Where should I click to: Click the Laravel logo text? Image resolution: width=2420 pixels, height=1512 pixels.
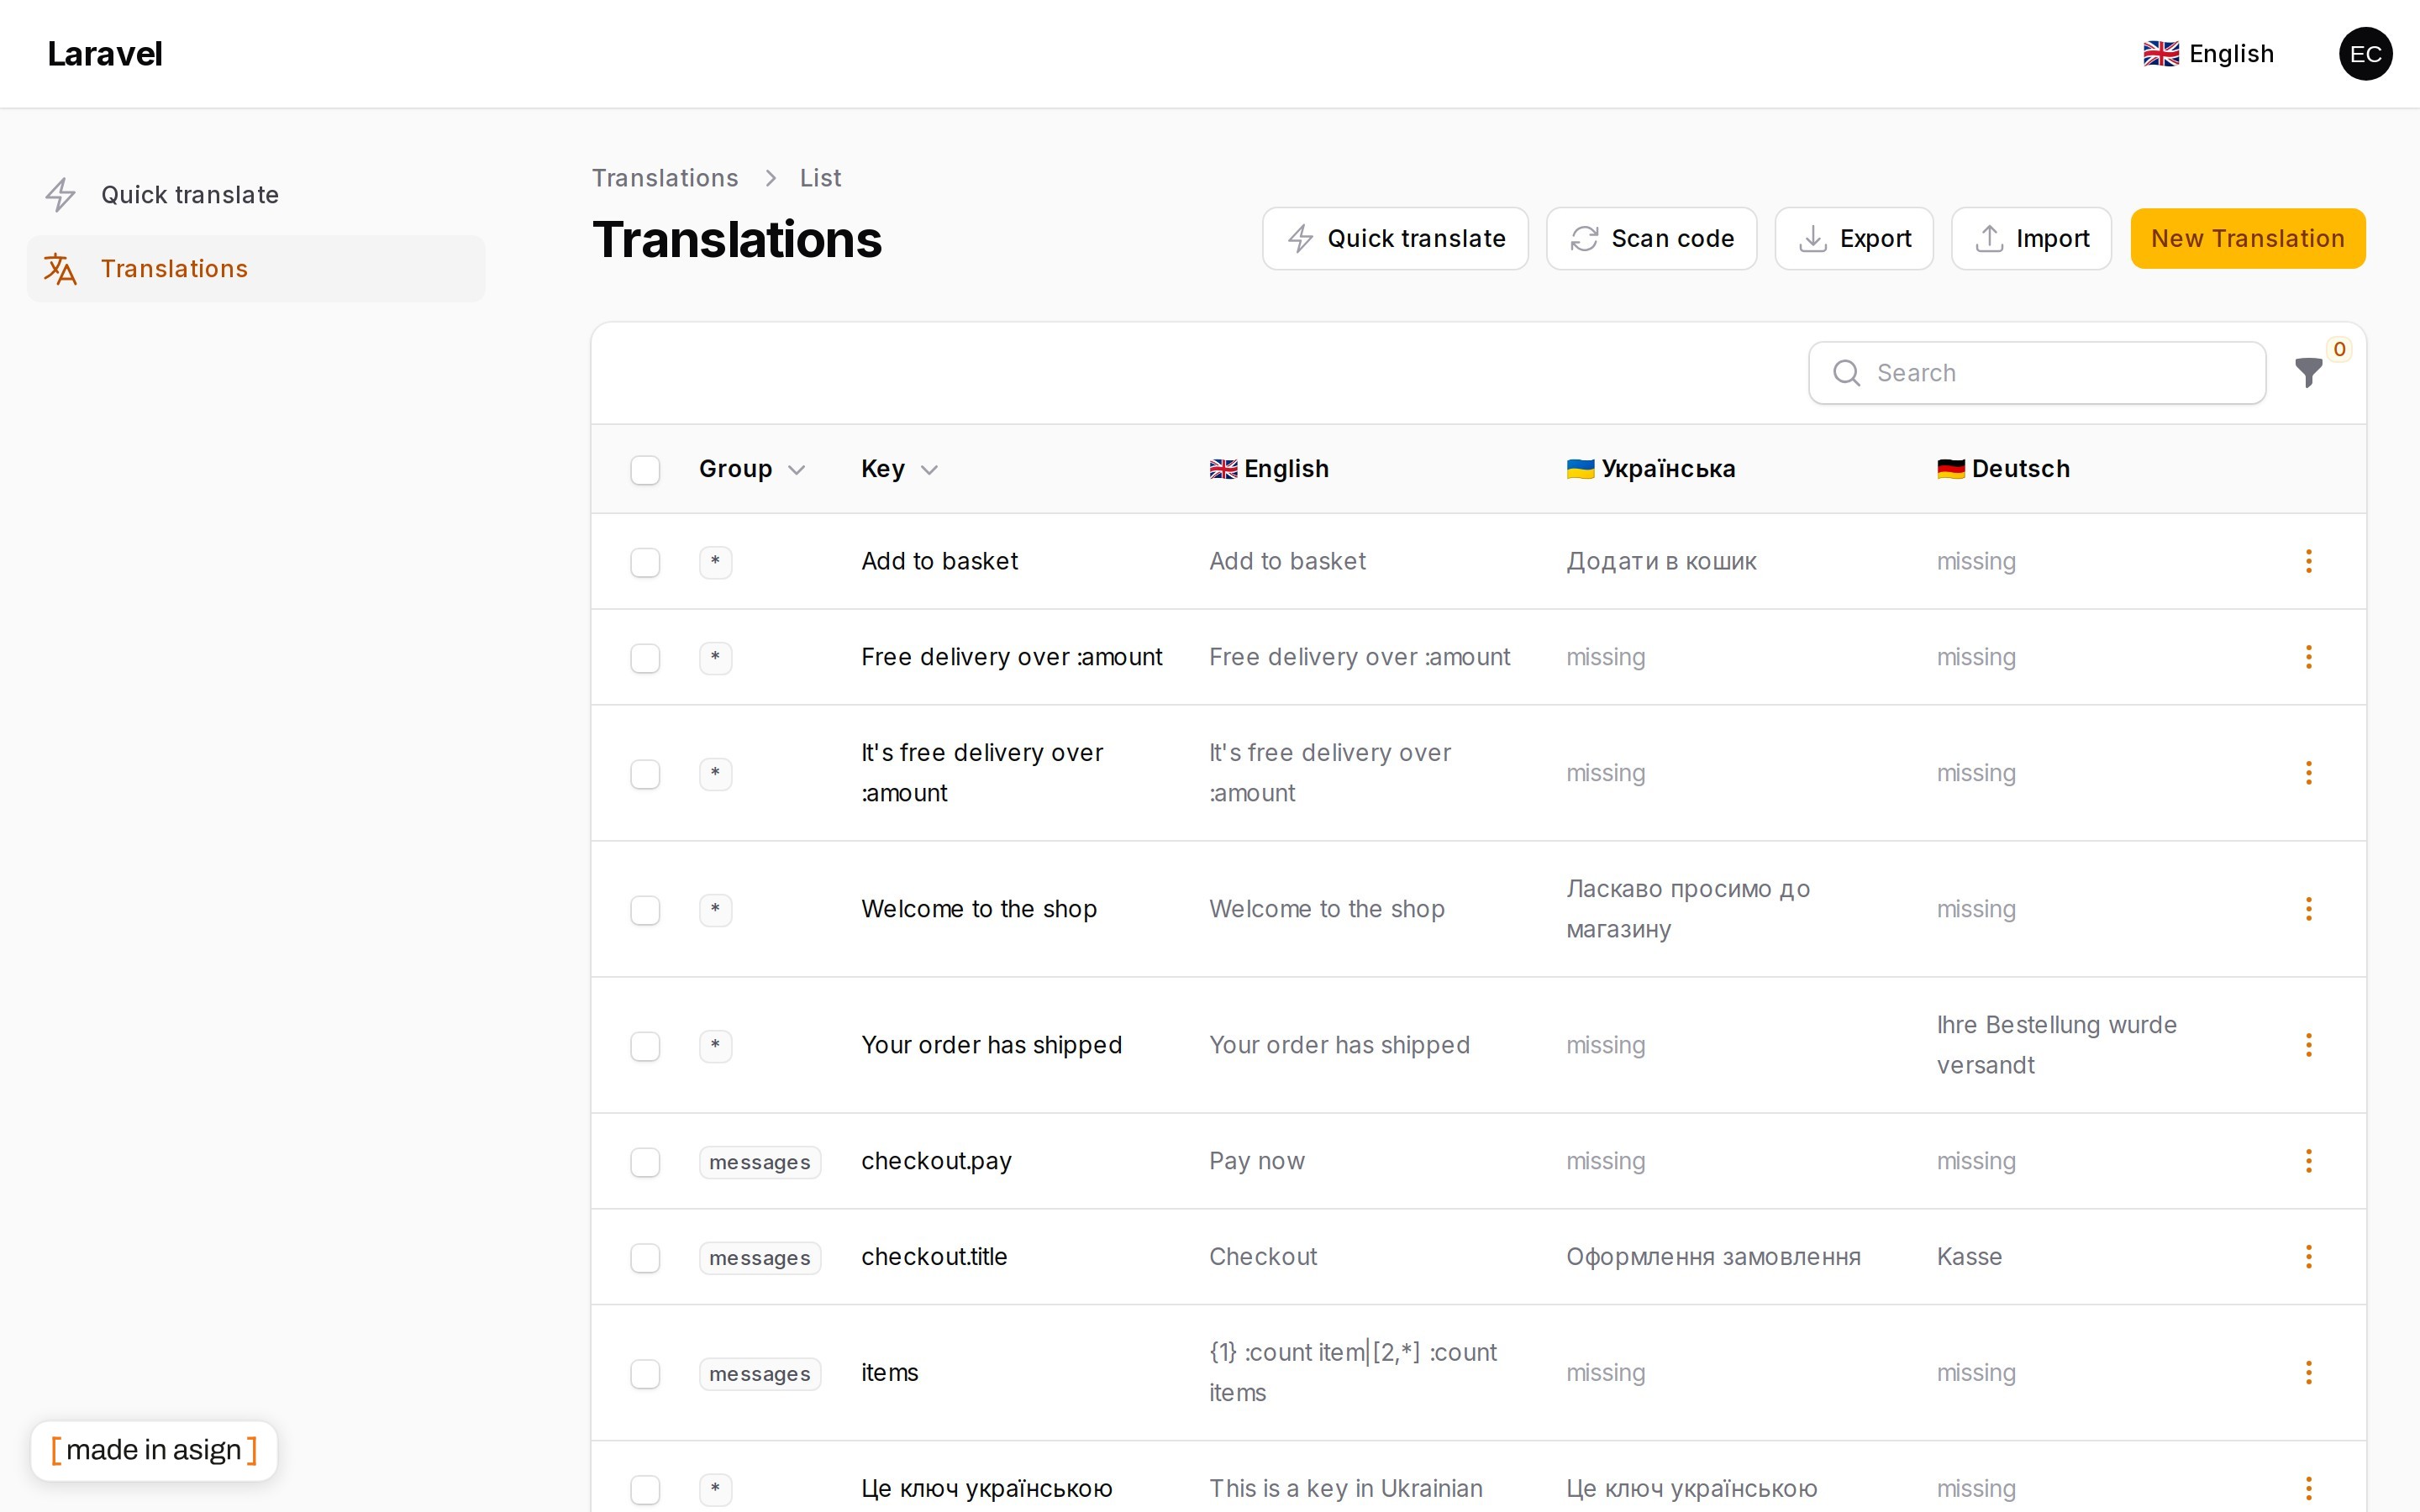pos(105,54)
